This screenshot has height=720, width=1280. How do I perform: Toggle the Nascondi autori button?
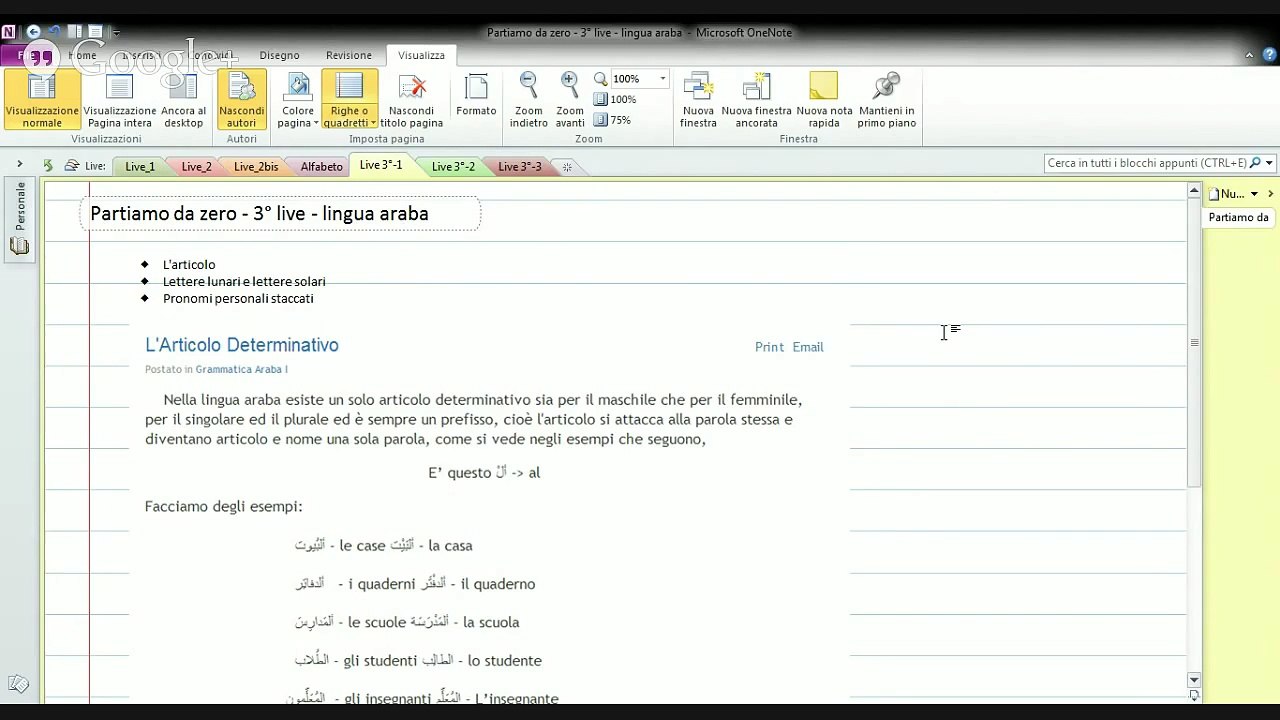[242, 100]
